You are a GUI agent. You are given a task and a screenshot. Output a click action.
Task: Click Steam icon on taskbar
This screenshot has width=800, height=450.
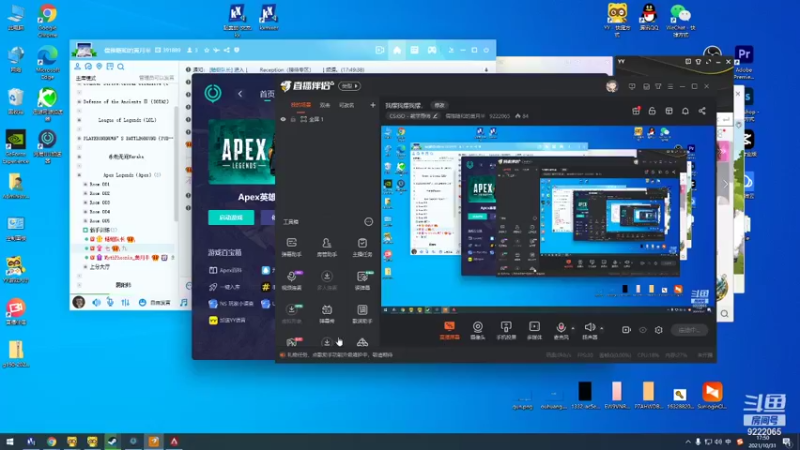click(x=112, y=441)
